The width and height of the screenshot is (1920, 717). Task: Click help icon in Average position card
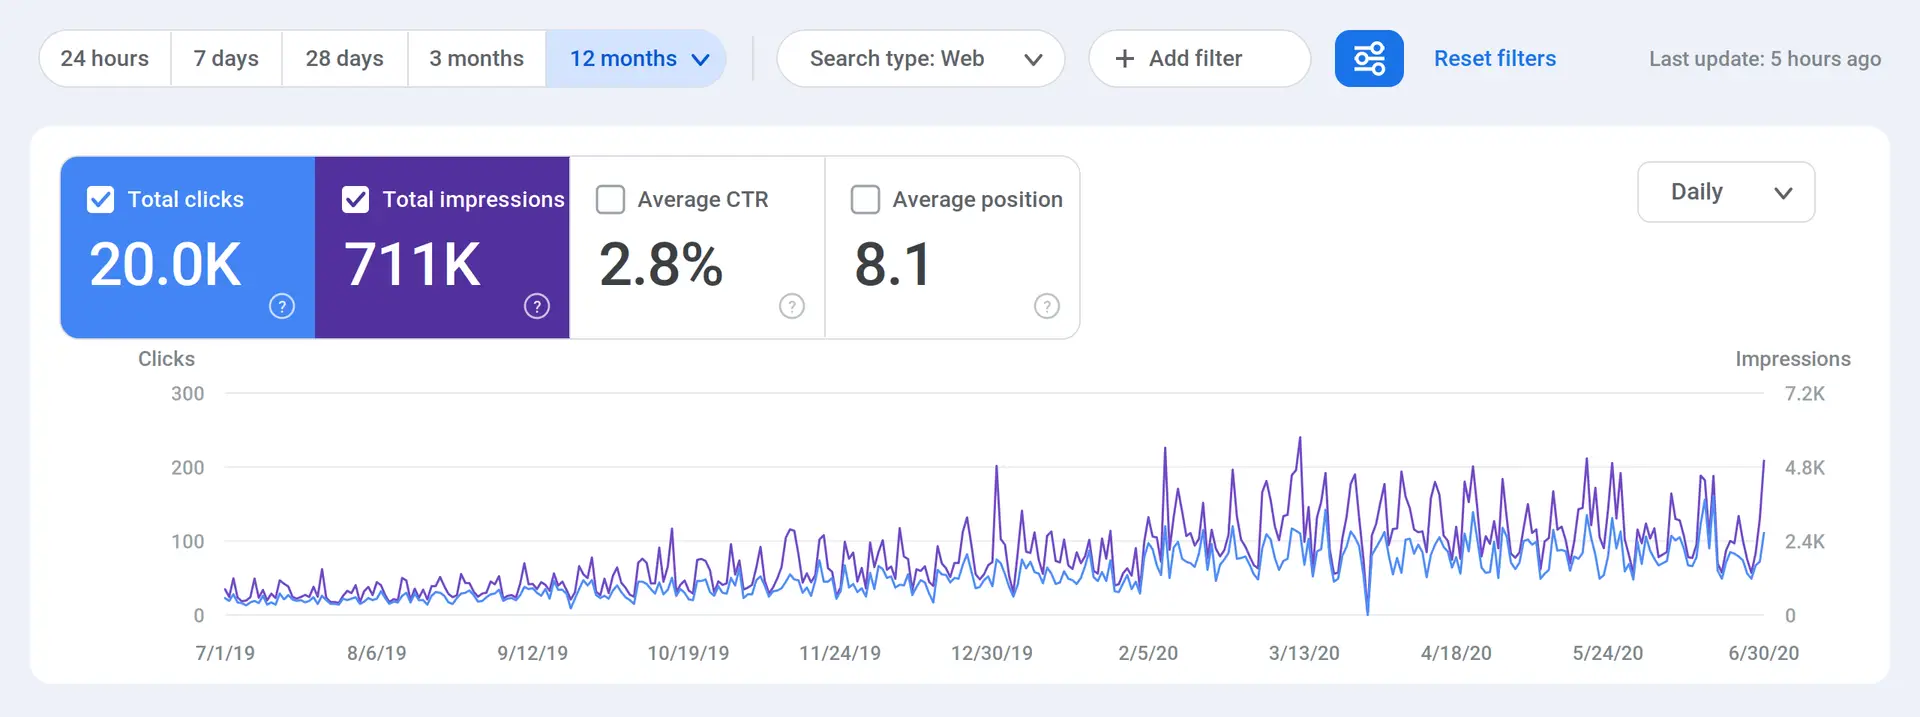(1047, 306)
